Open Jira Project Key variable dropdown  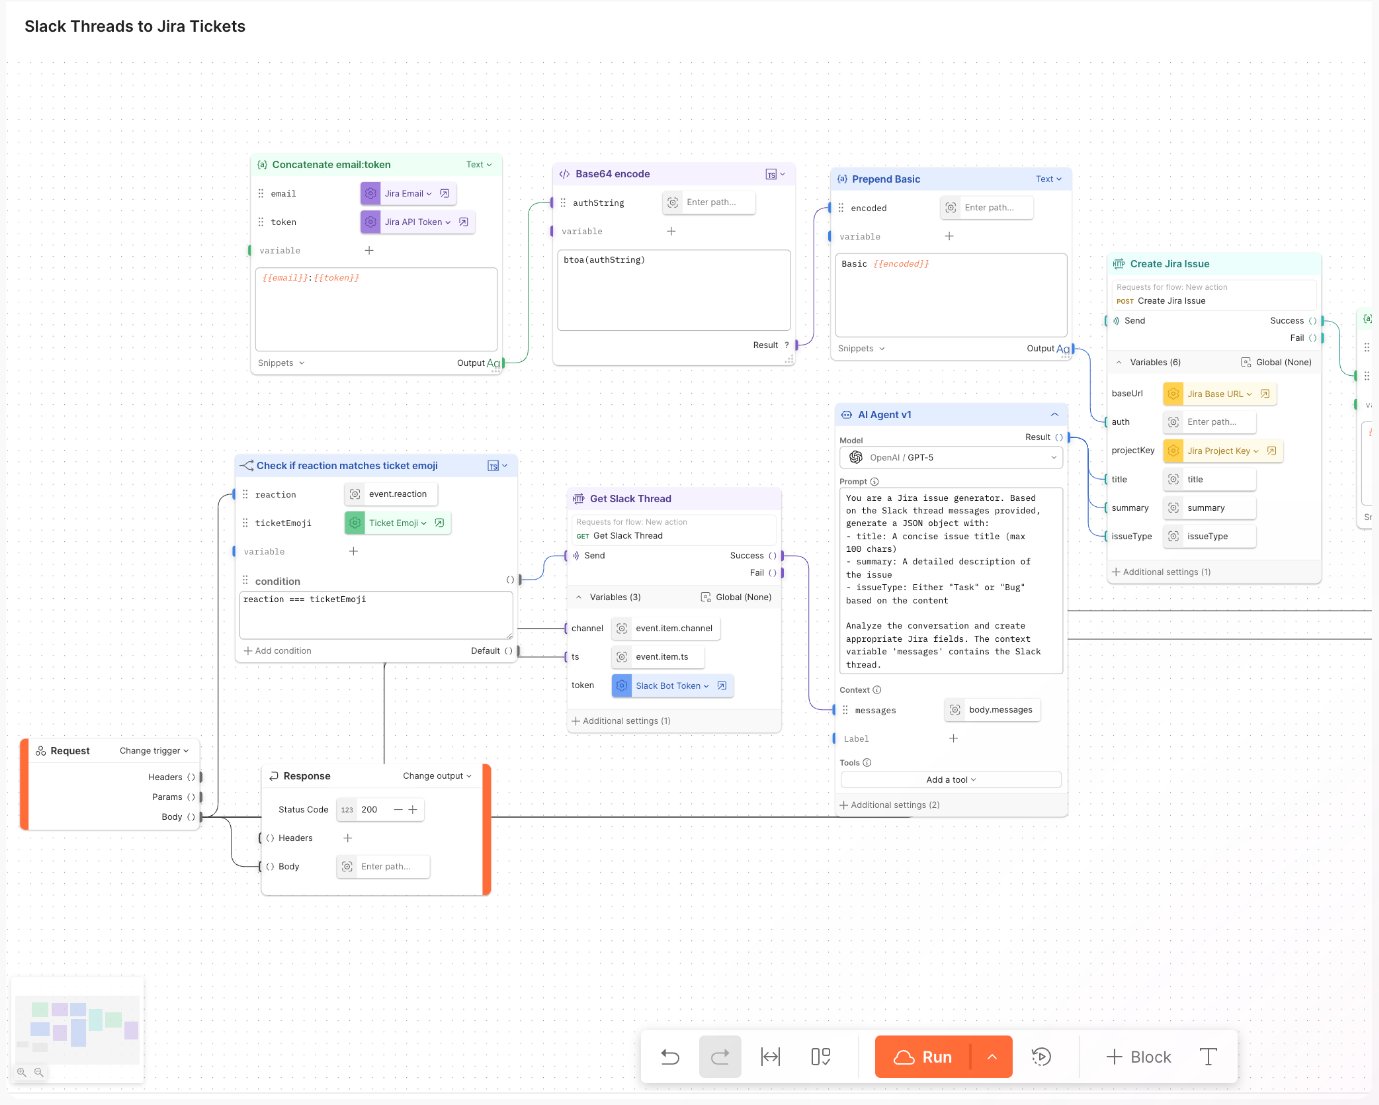click(x=1223, y=451)
